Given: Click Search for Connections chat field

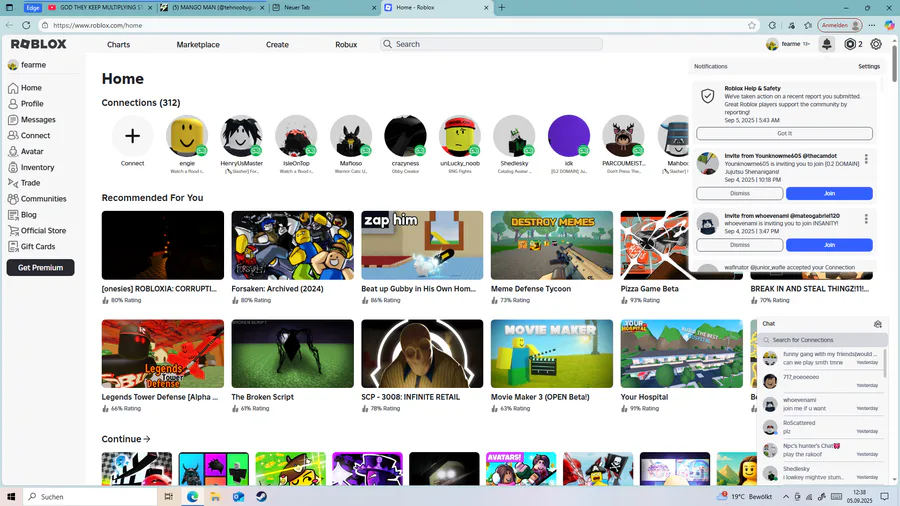Looking at the screenshot, I should [x=823, y=340].
